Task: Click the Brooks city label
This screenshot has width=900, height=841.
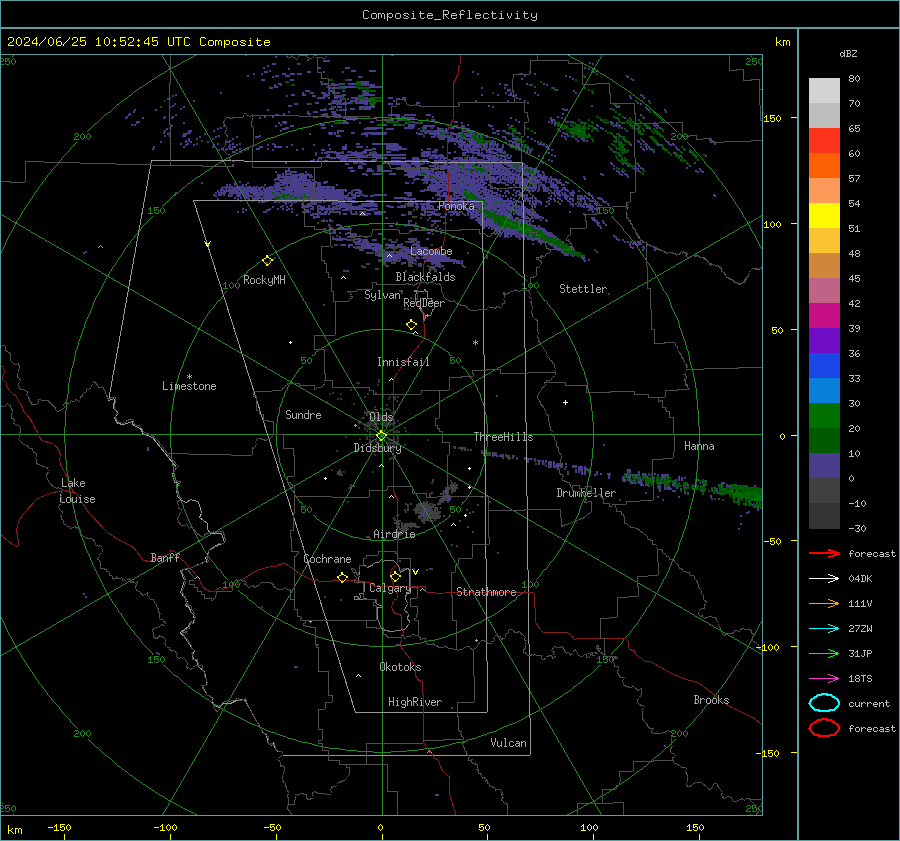Action: pos(711,700)
